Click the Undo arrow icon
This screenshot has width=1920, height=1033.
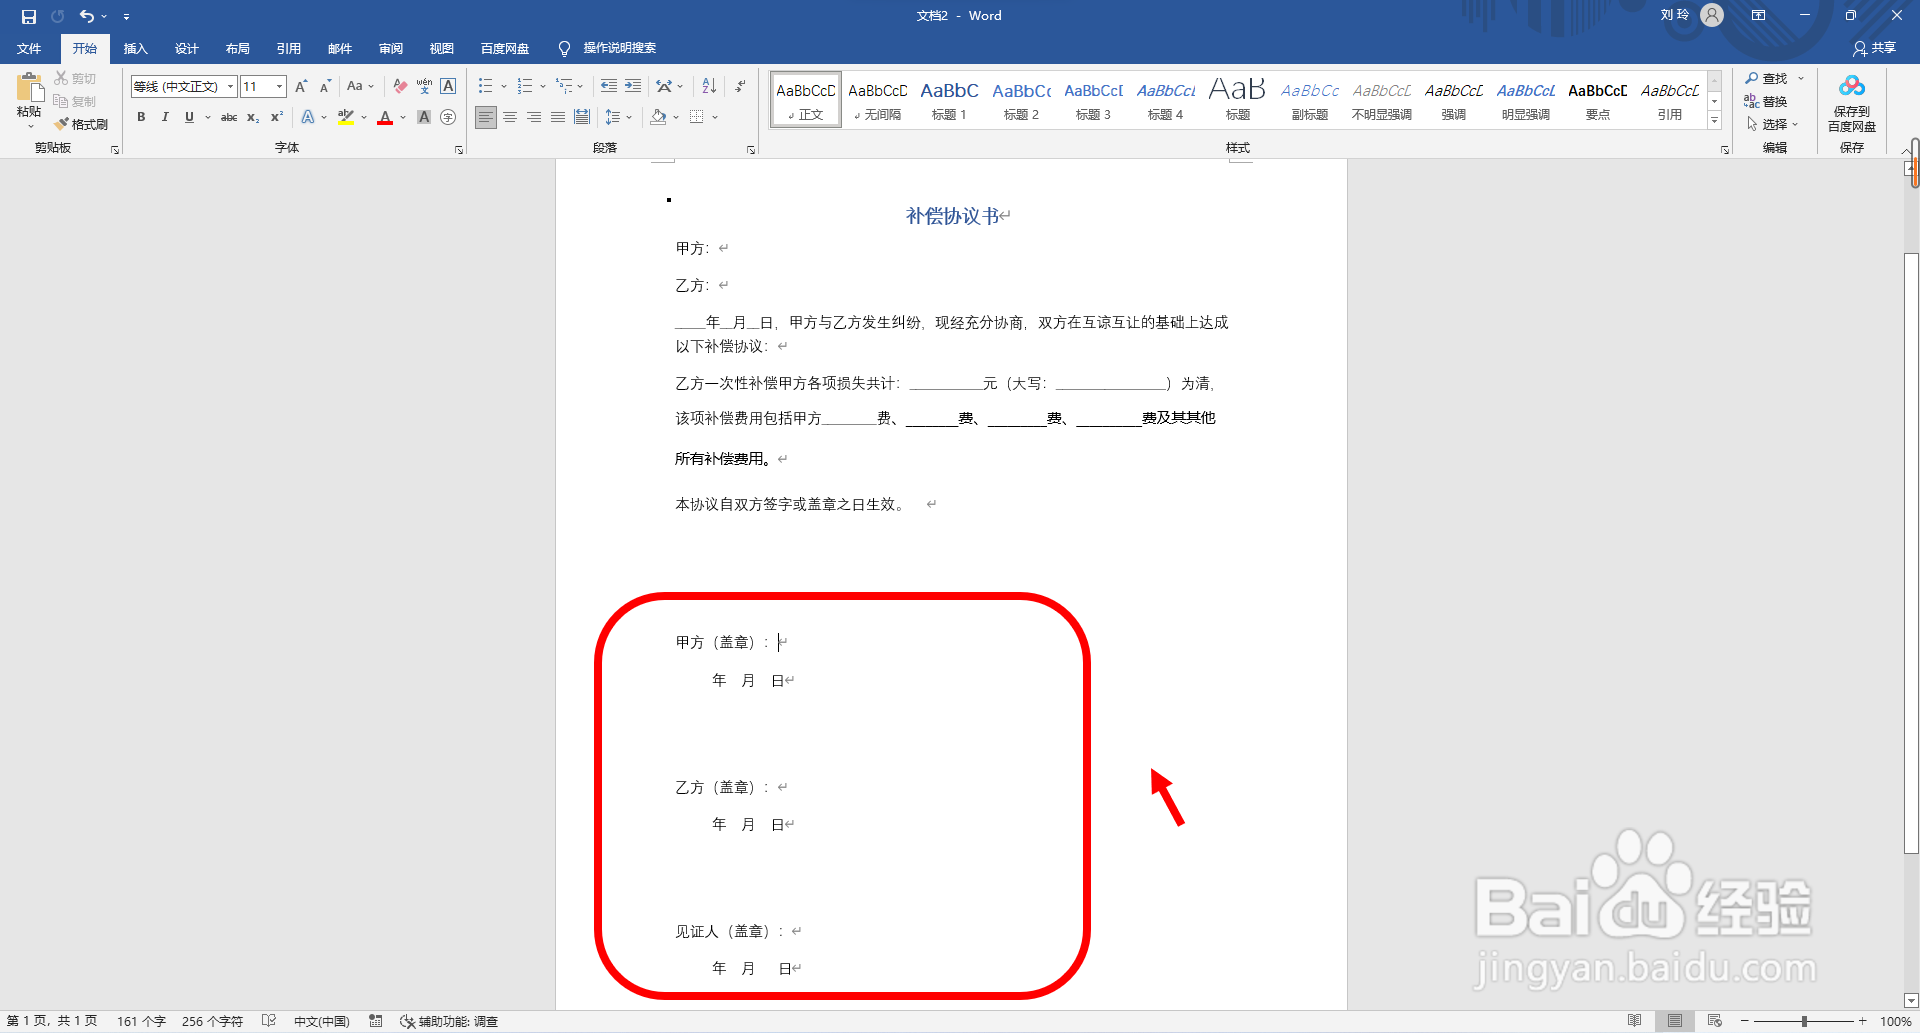tap(87, 16)
